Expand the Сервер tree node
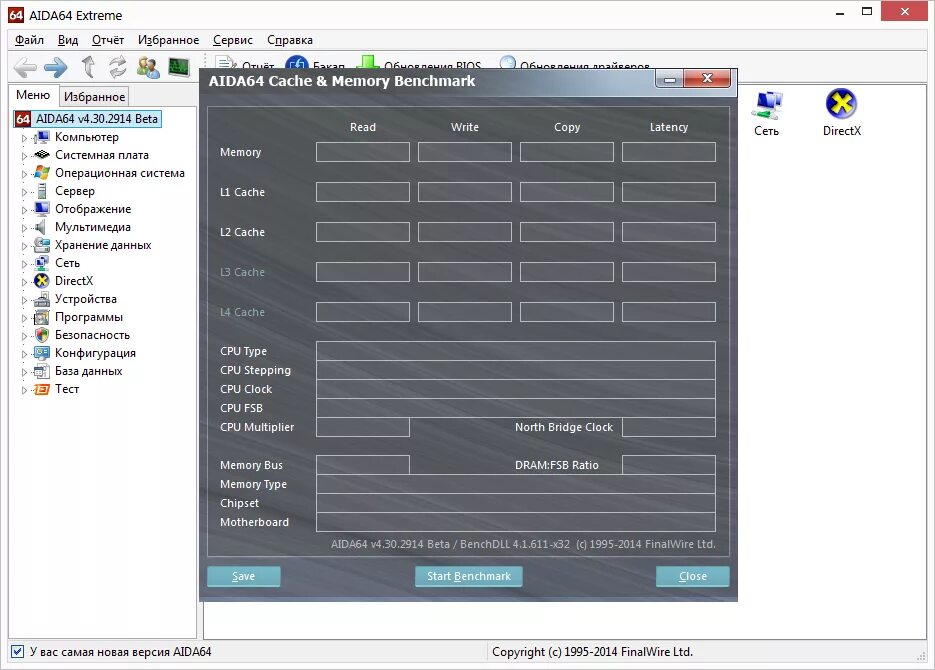 pos(24,192)
